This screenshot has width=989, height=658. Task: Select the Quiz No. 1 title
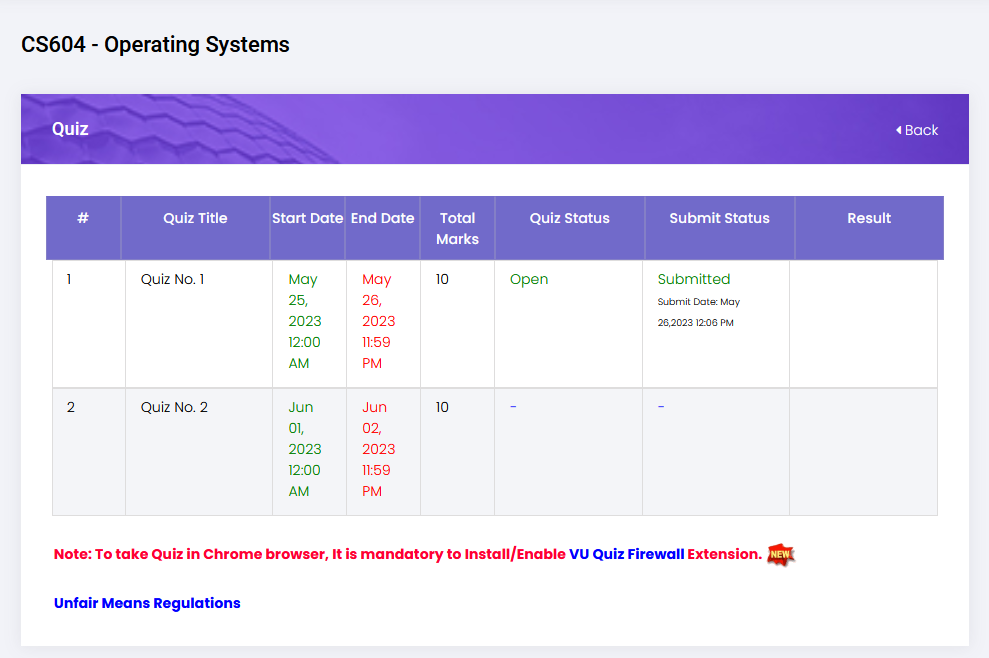click(172, 279)
